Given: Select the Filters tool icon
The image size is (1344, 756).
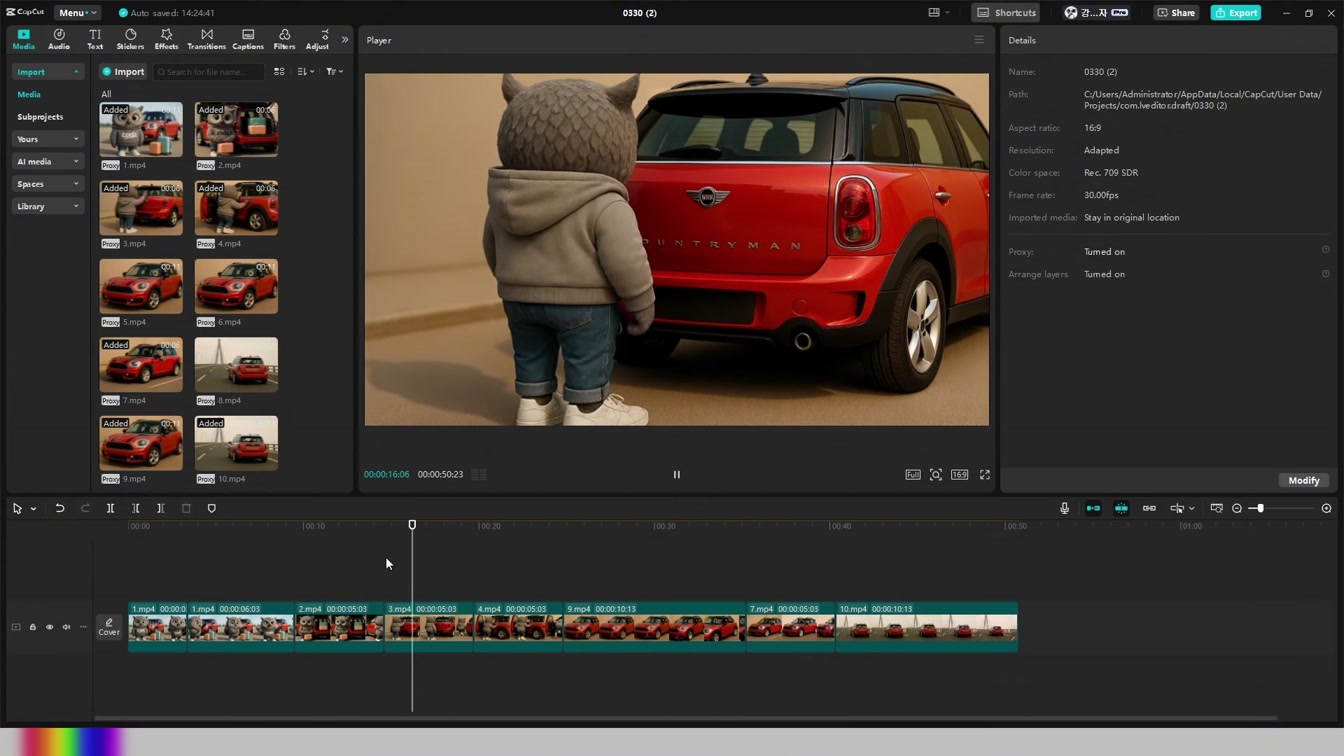Looking at the screenshot, I should [284, 39].
